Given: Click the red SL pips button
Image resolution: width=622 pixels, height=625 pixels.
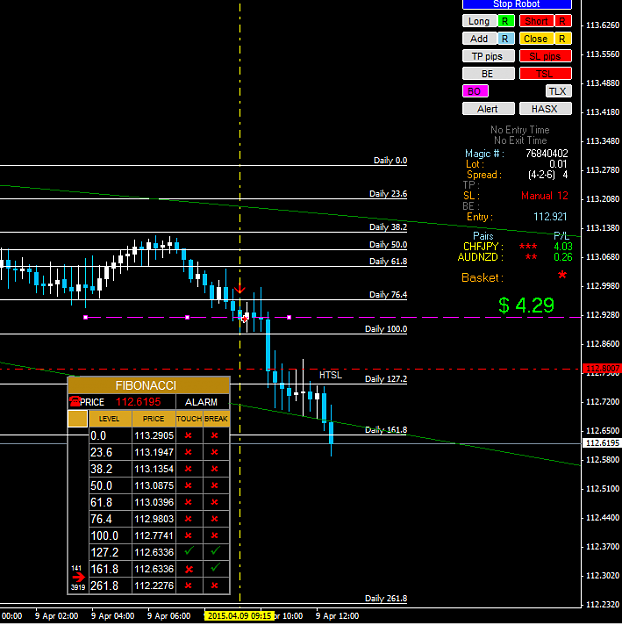Looking at the screenshot, I should [x=545, y=56].
